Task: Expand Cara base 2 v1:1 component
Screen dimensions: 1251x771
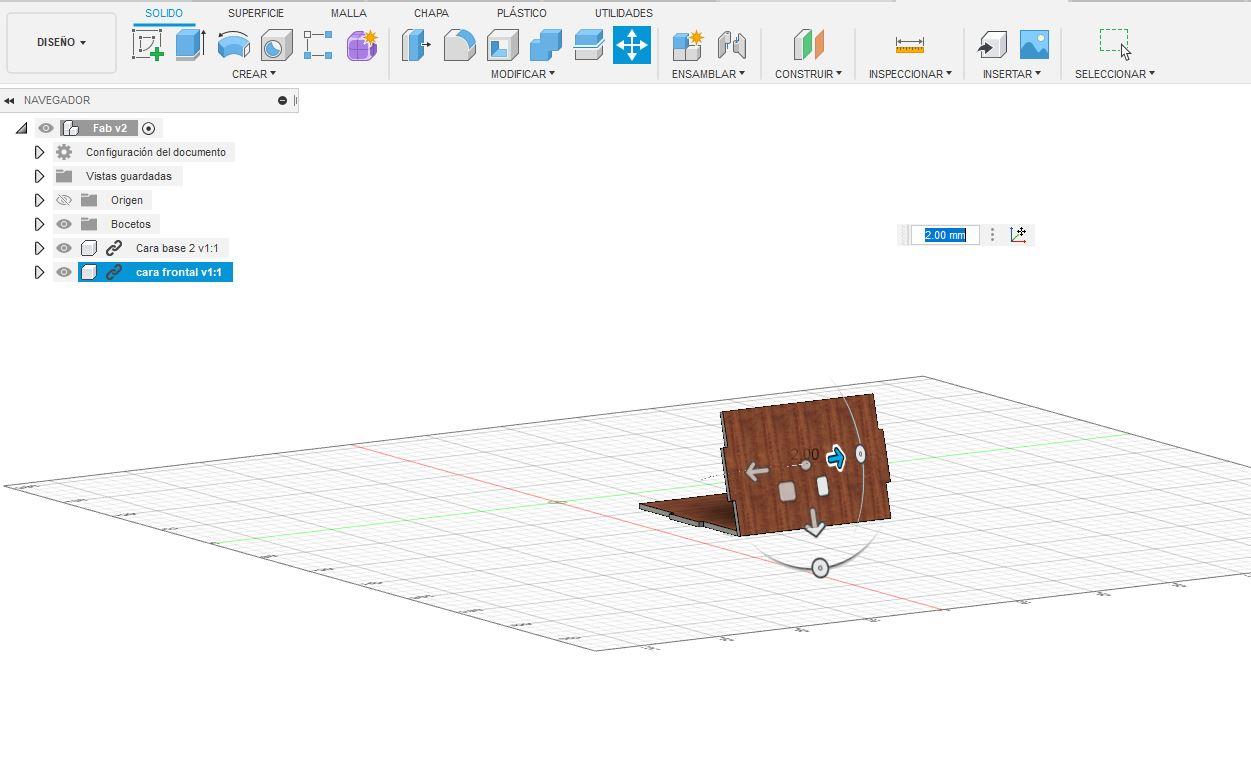Action: (39, 248)
